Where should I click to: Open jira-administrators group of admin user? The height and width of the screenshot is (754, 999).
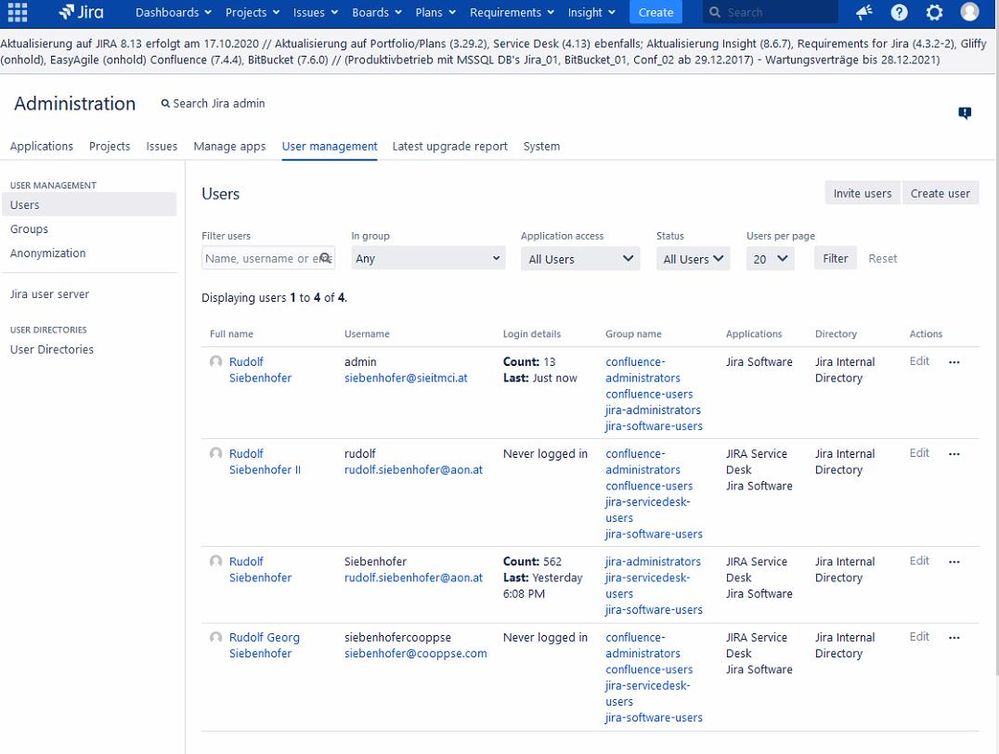(x=653, y=410)
